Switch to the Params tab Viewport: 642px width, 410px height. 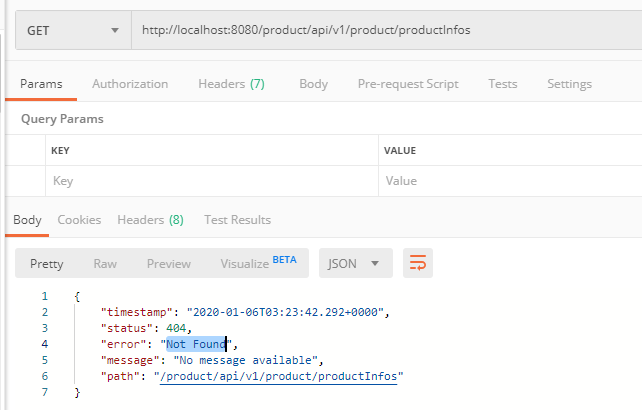[41, 84]
